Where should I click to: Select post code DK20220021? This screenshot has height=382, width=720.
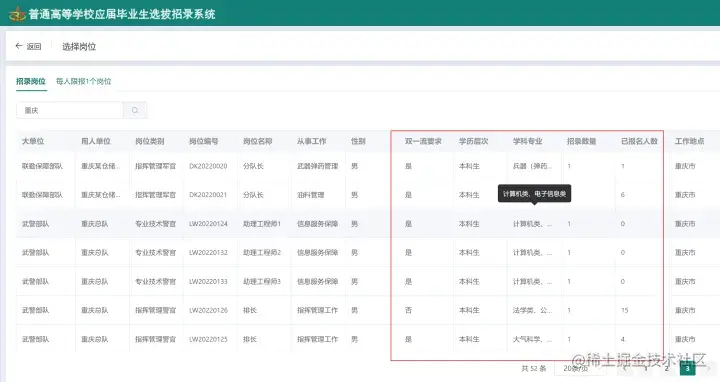[x=208, y=195]
